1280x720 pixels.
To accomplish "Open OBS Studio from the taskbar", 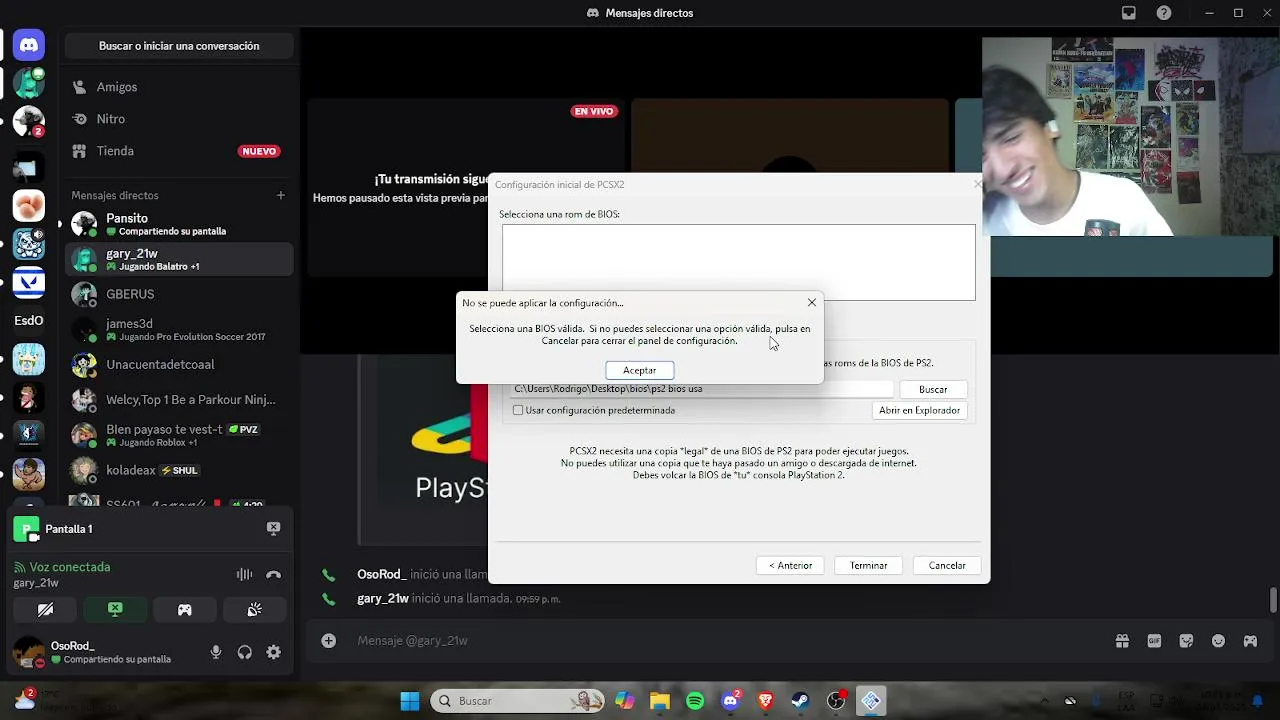I will click(836, 701).
